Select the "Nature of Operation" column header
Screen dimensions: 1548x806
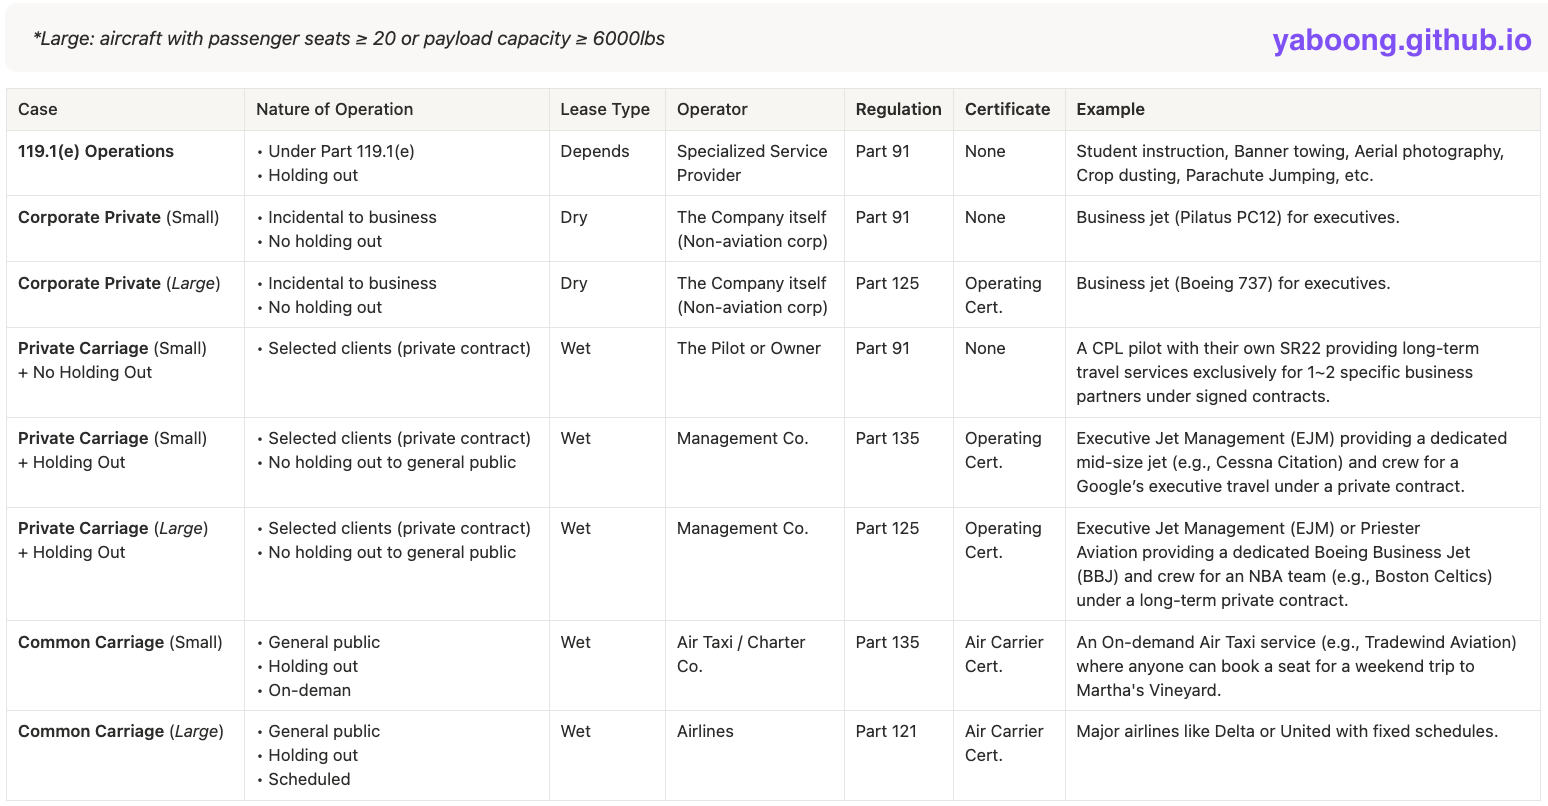tap(334, 109)
